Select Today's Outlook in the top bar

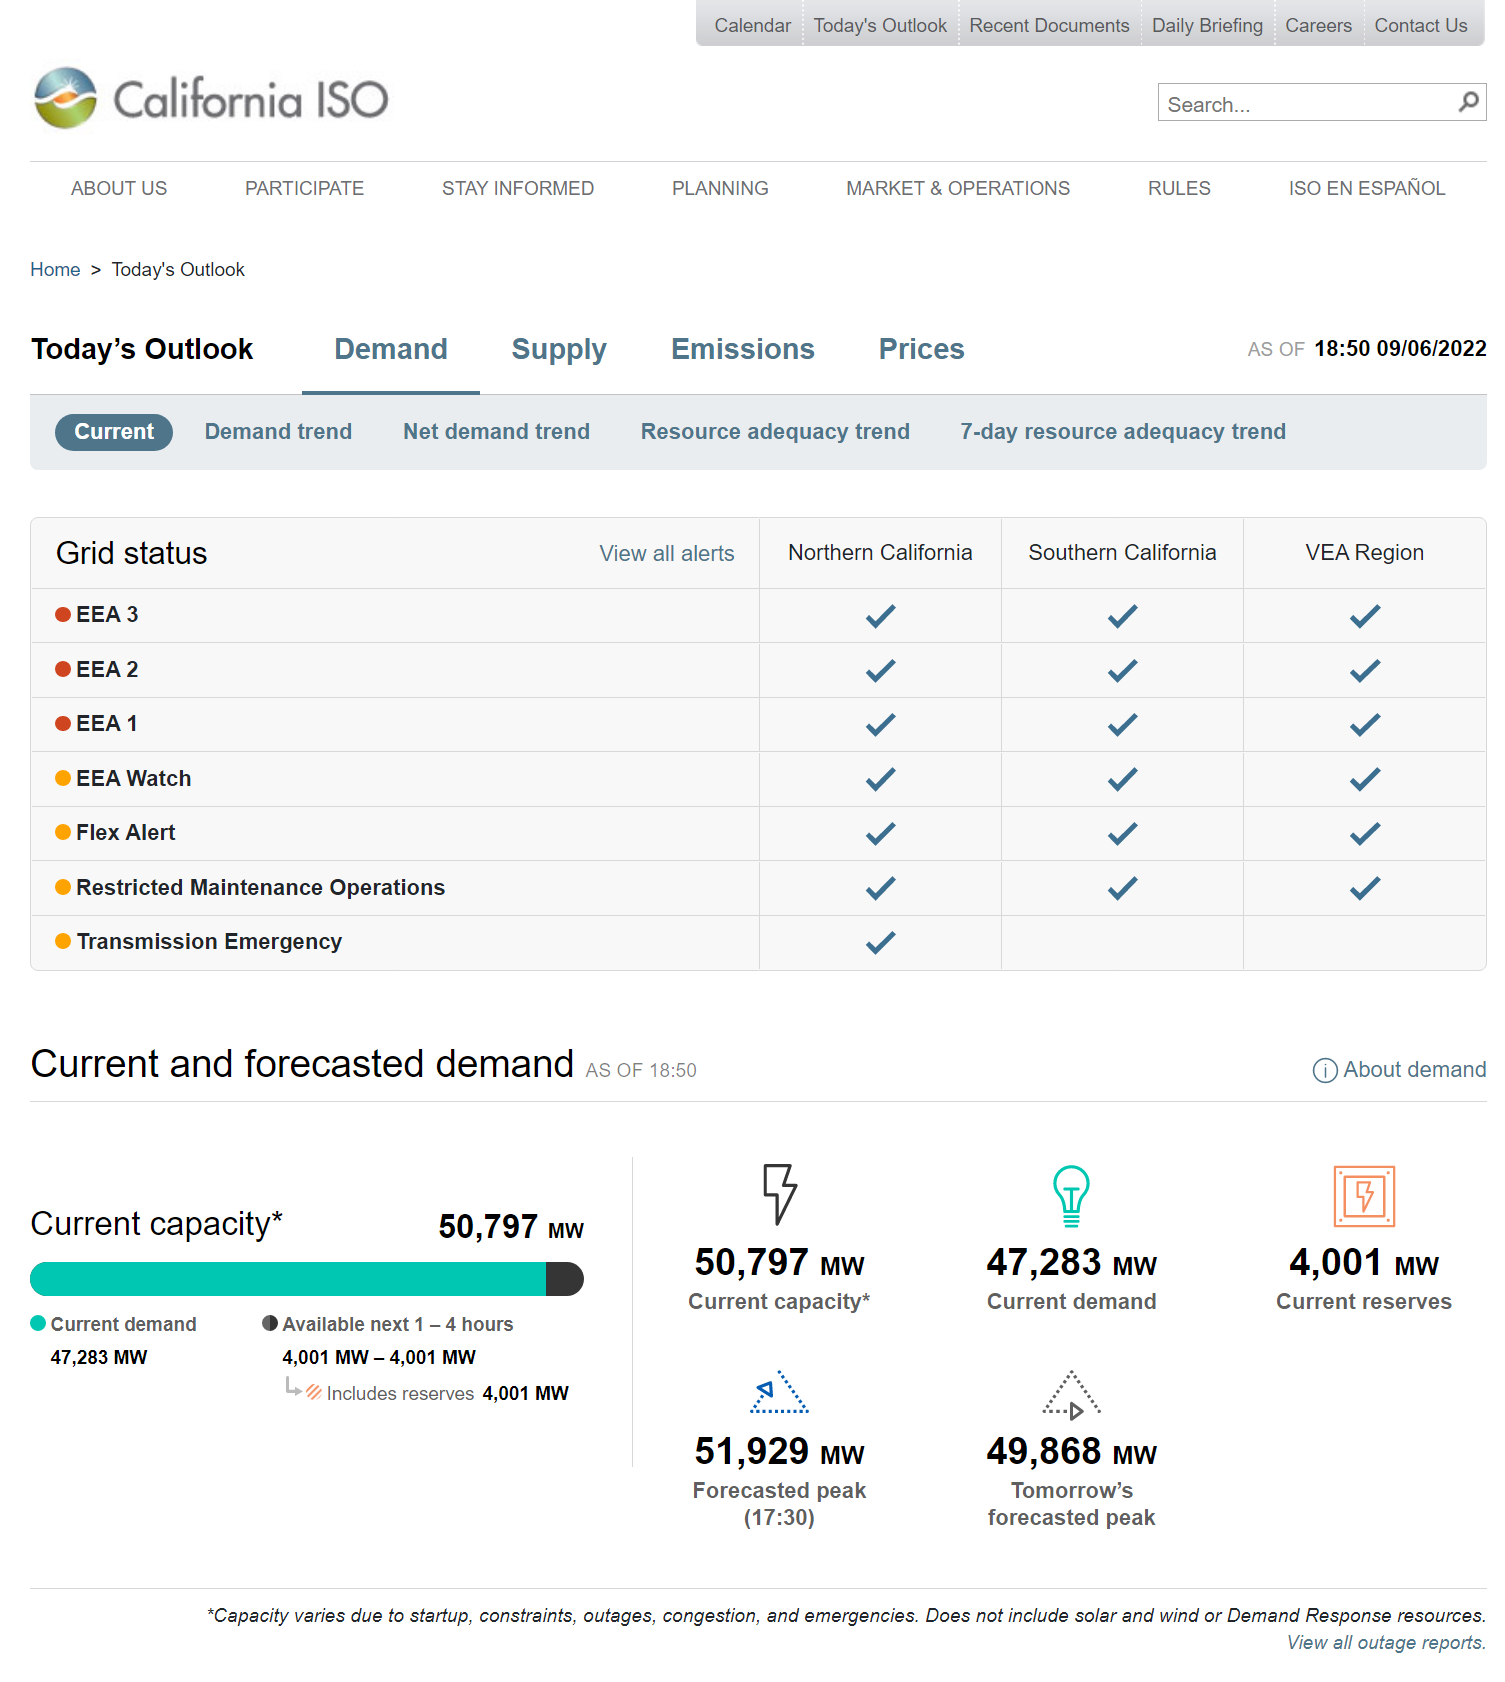(x=880, y=25)
